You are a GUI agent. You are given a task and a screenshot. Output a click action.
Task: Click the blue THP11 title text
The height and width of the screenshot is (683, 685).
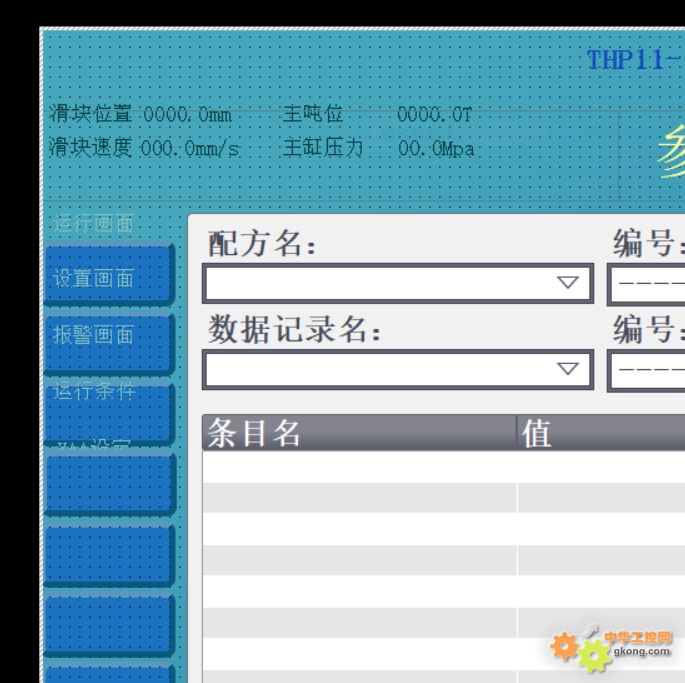[636, 60]
